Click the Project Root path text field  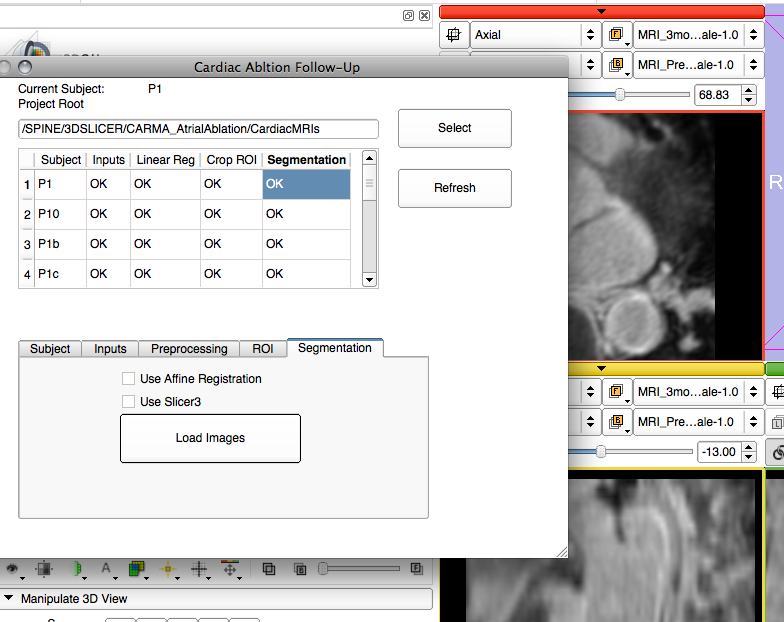click(198, 129)
